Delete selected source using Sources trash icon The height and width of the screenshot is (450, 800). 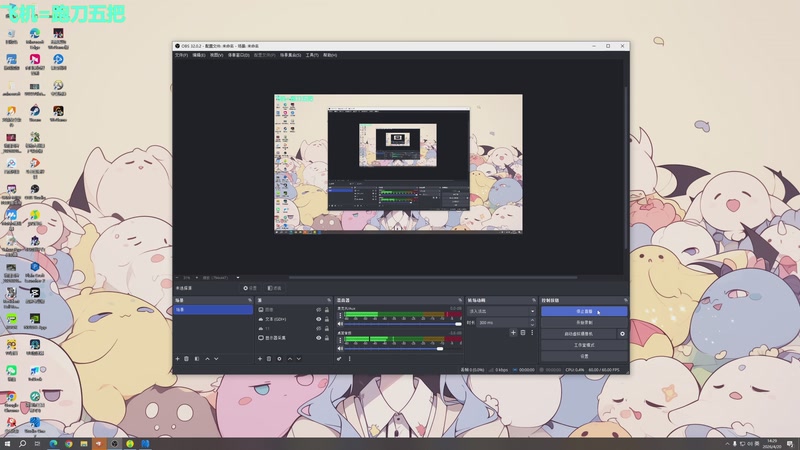click(269, 359)
